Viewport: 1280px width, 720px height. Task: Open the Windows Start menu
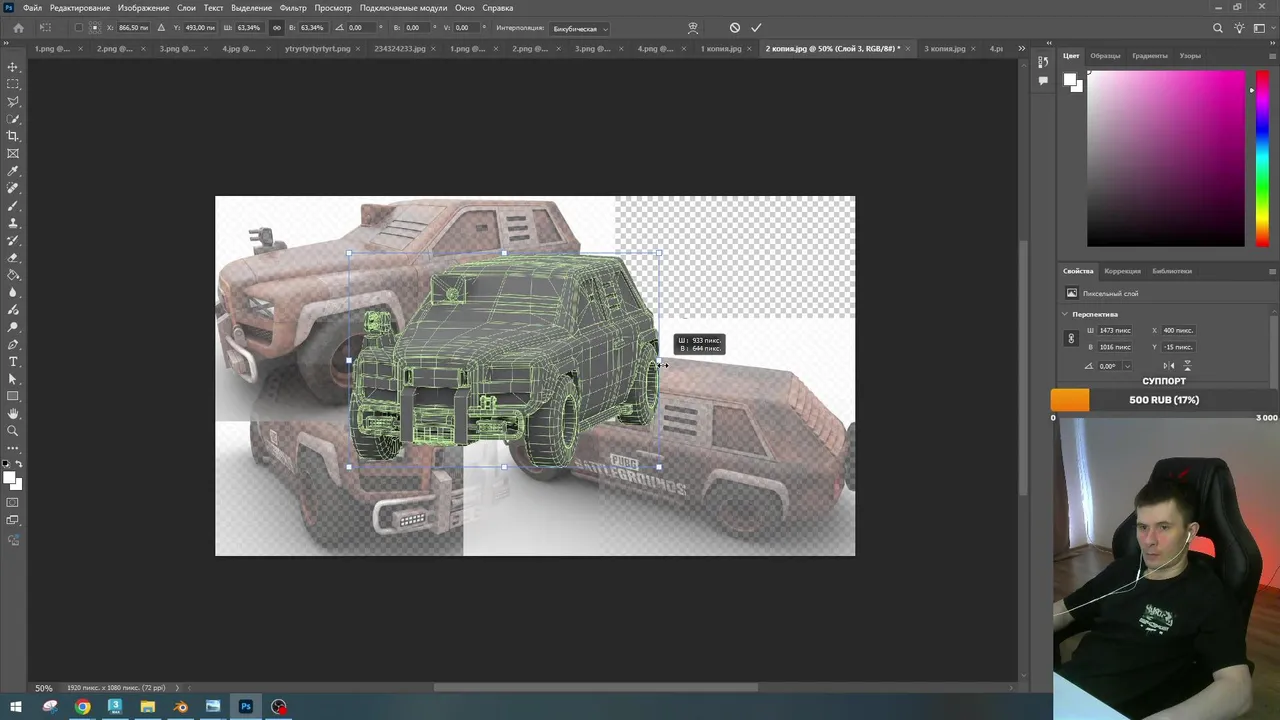click(16, 707)
